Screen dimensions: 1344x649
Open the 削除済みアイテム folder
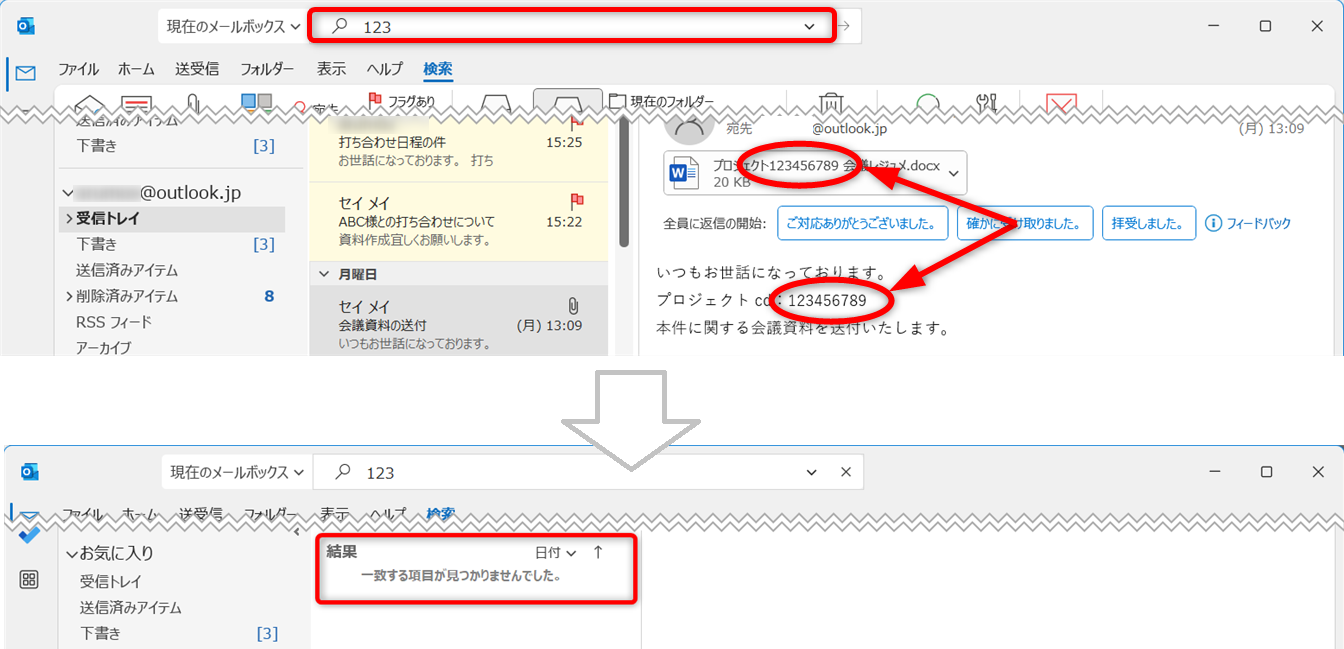click(x=127, y=296)
